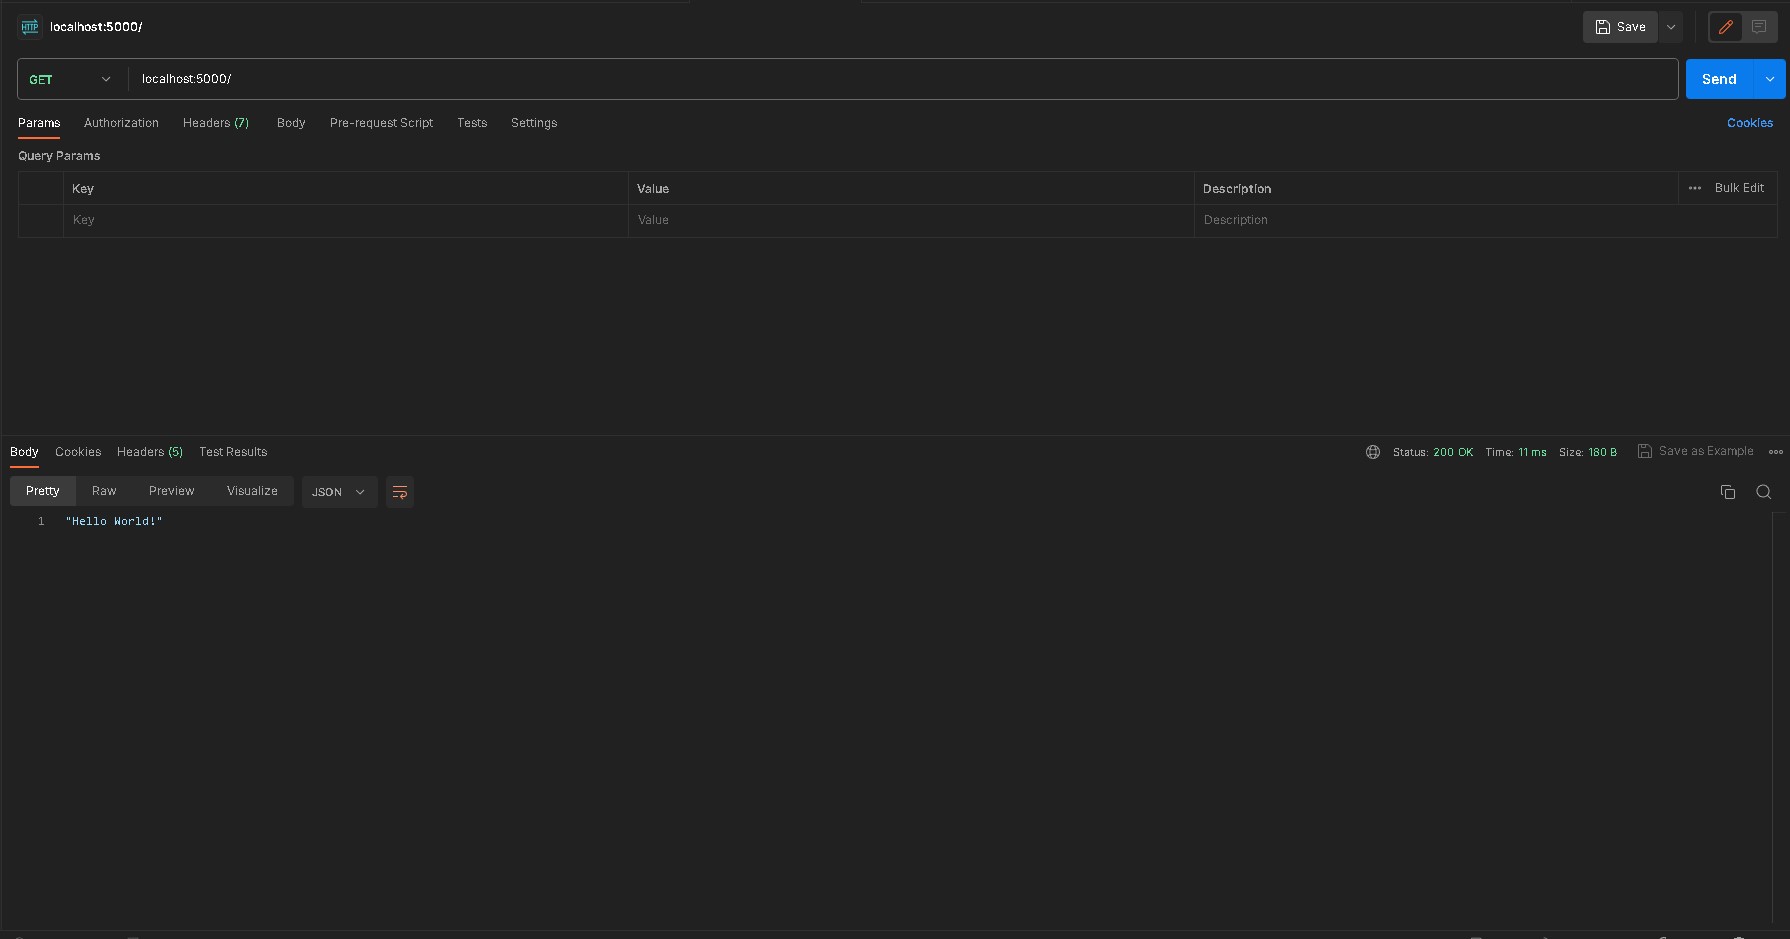The image size is (1790, 939).
Task: Switch to the Authorization tab
Action: (x=121, y=123)
